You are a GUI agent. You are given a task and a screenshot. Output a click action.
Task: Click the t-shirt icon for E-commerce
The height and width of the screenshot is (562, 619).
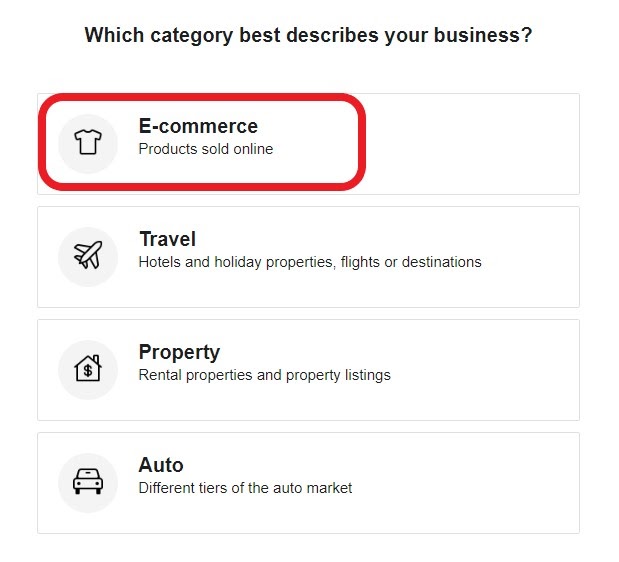pos(88,143)
